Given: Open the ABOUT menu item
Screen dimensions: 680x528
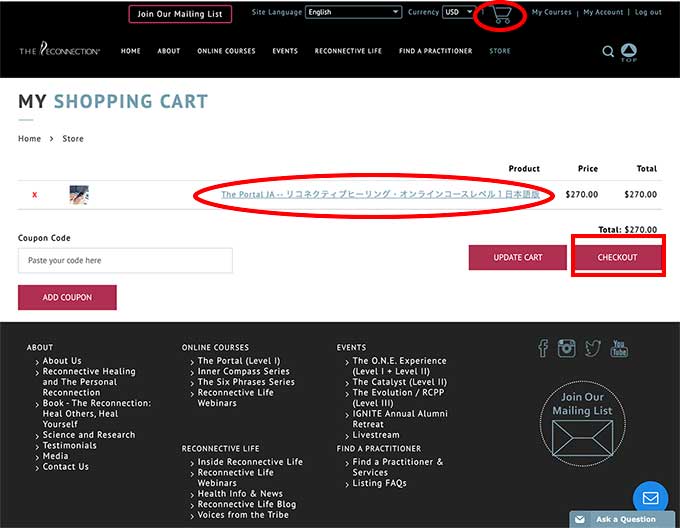Looking at the screenshot, I should (169, 51).
